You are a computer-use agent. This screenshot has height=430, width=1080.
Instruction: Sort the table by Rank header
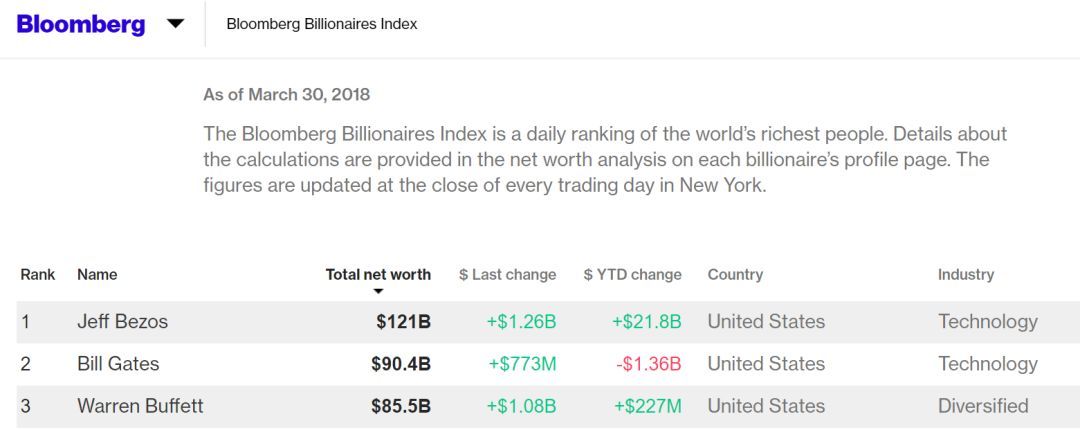coord(38,274)
